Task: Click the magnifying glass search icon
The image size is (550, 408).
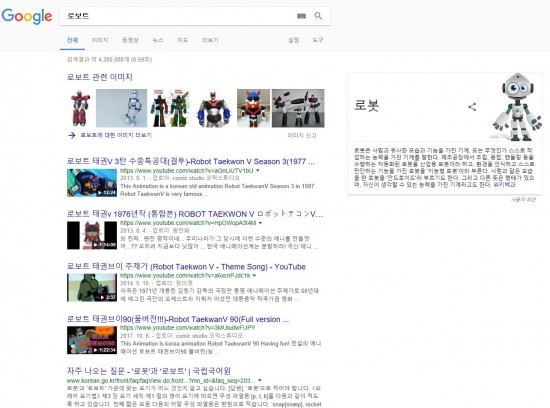Action: pos(318,16)
